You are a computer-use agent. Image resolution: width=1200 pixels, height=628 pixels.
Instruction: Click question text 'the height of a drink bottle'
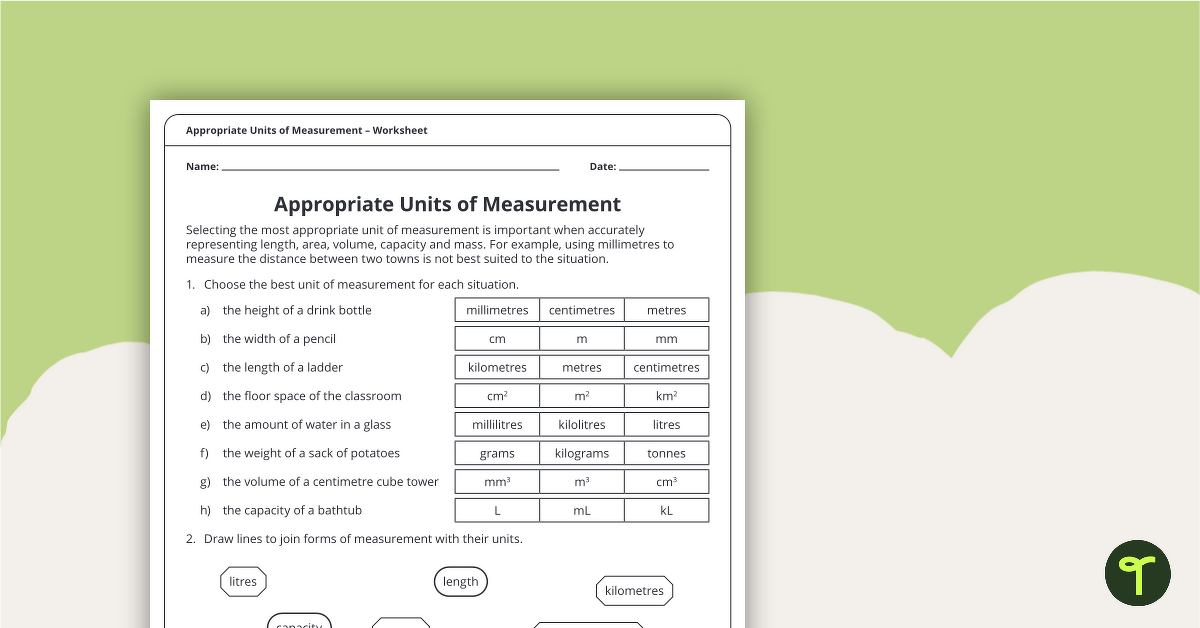coord(297,310)
